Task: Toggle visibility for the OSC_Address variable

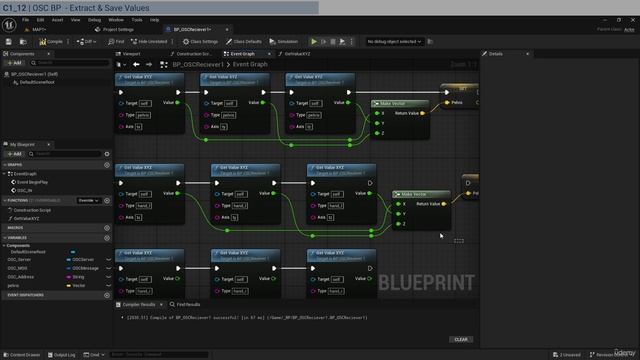Action: (108, 277)
